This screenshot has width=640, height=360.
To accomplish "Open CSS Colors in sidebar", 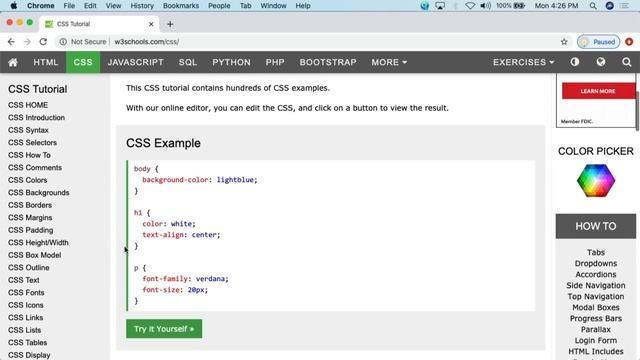I will coord(27,180).
